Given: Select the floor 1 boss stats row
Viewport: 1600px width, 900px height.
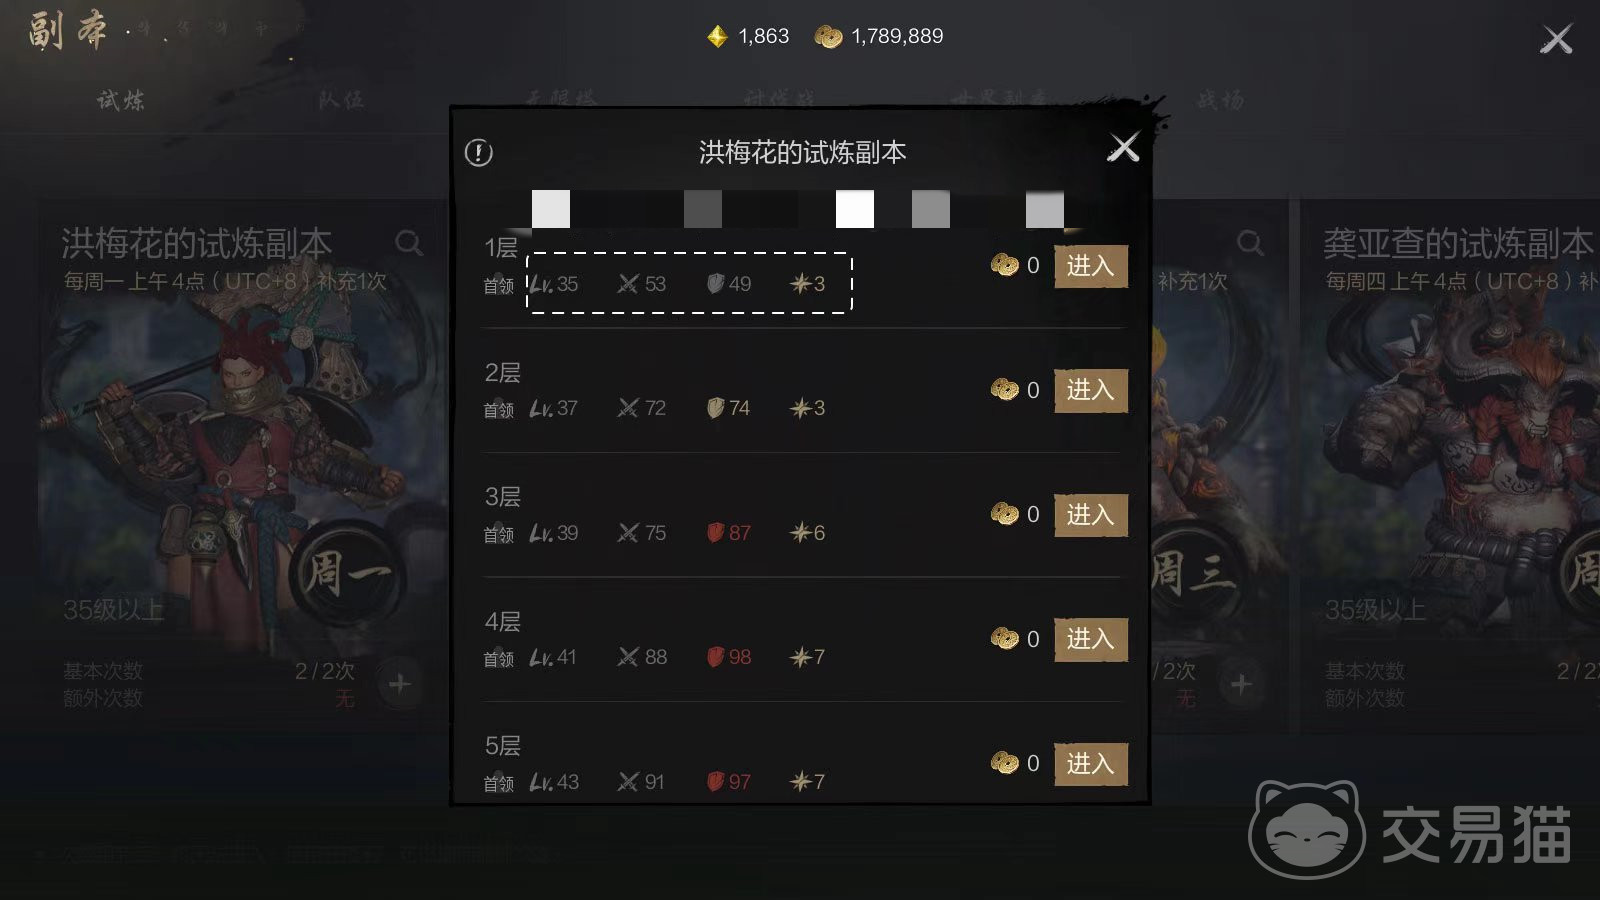Looking at the screenshot, I should 690,283.
